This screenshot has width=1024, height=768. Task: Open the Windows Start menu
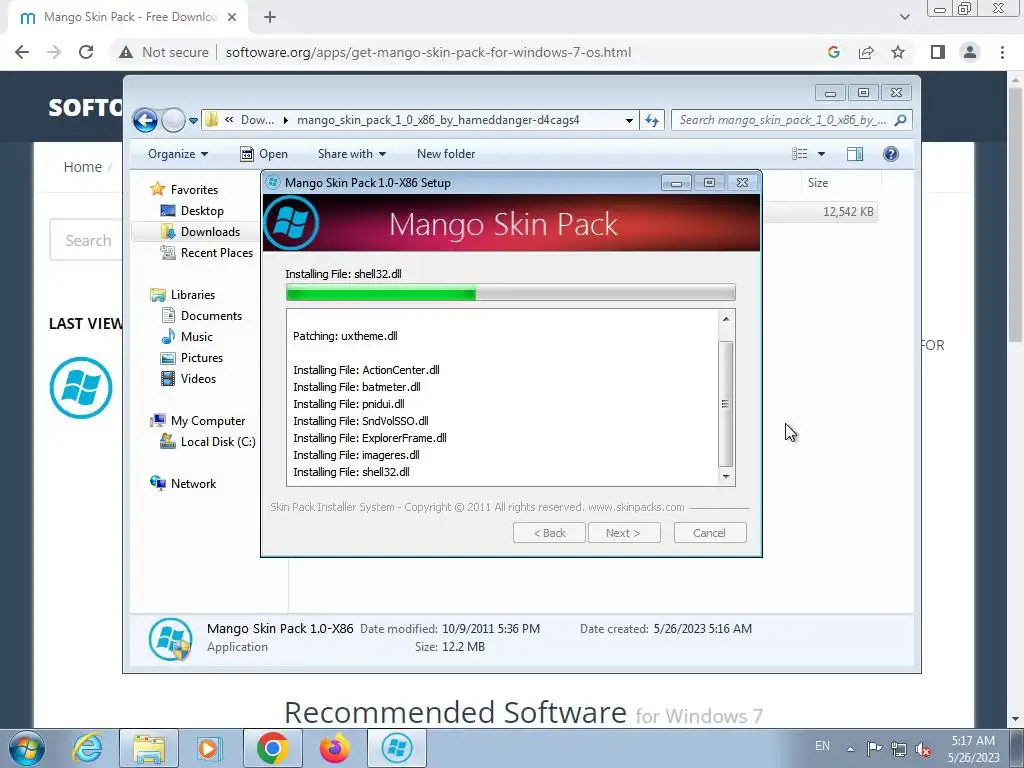26,748
